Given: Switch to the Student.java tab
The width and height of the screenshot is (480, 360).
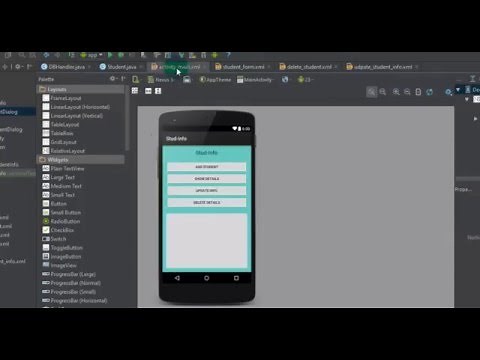Looking at the screenshot, I should (x=118, y=67).
